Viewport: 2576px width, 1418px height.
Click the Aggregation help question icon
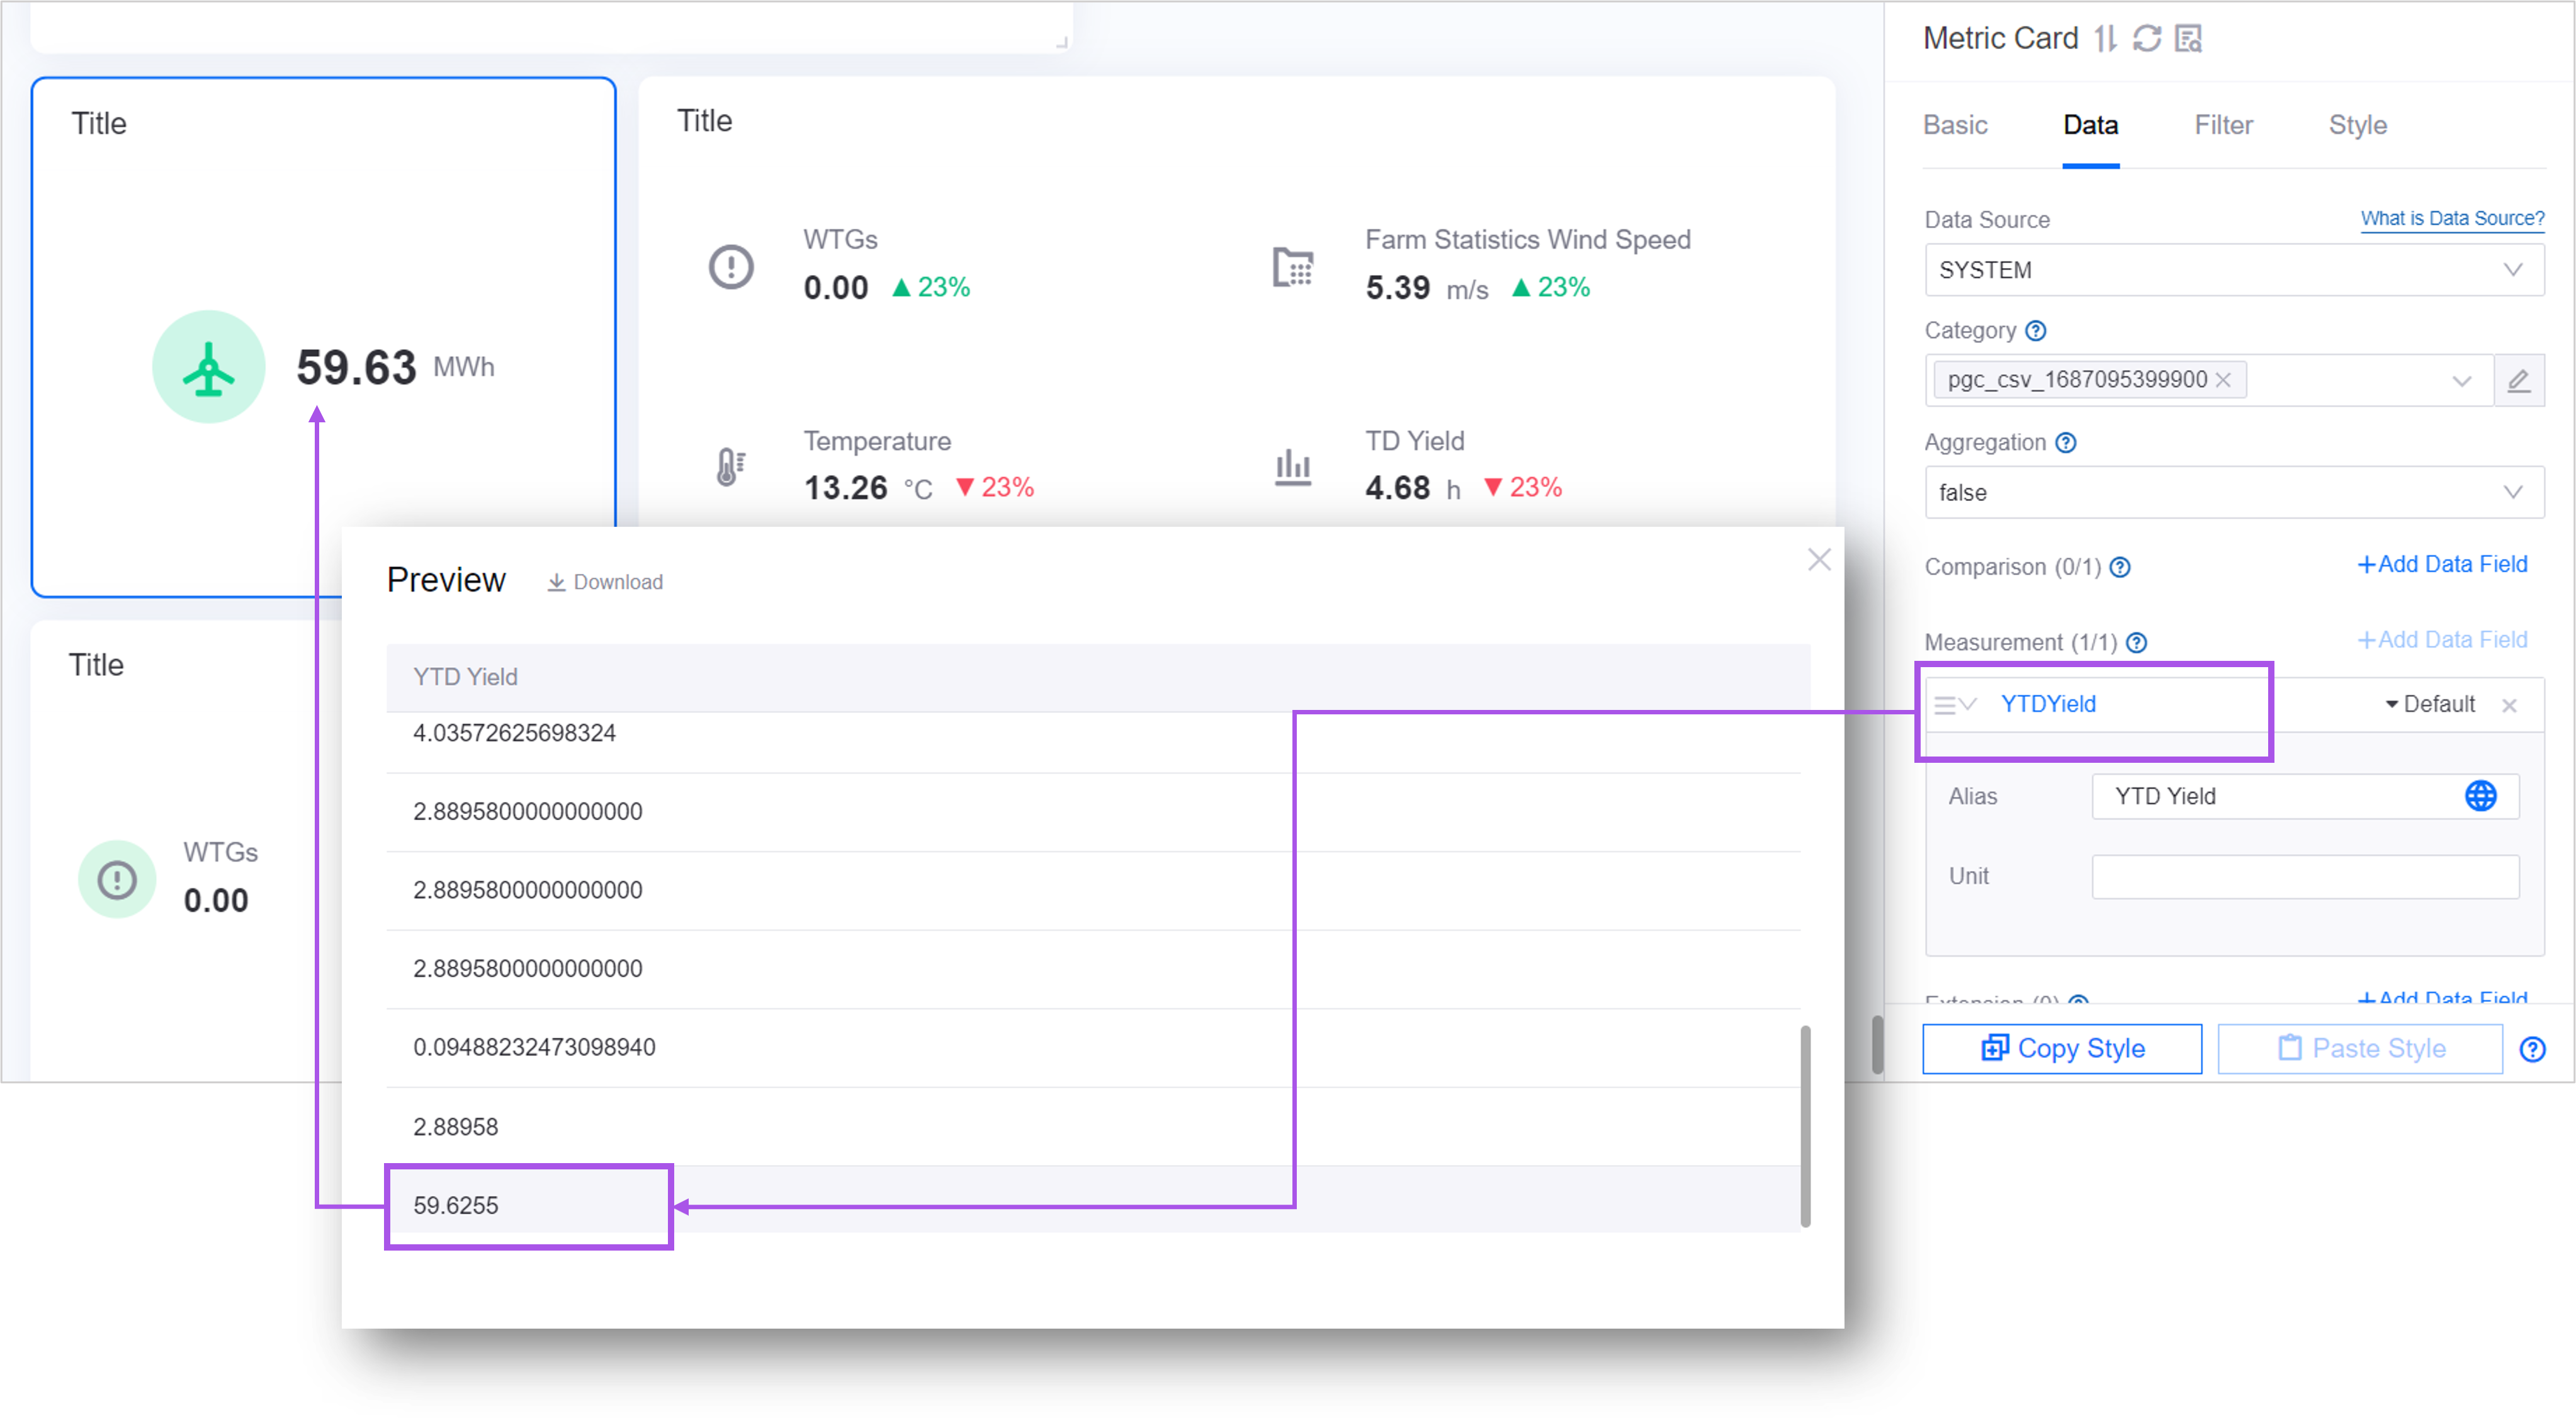[2066, 442]
